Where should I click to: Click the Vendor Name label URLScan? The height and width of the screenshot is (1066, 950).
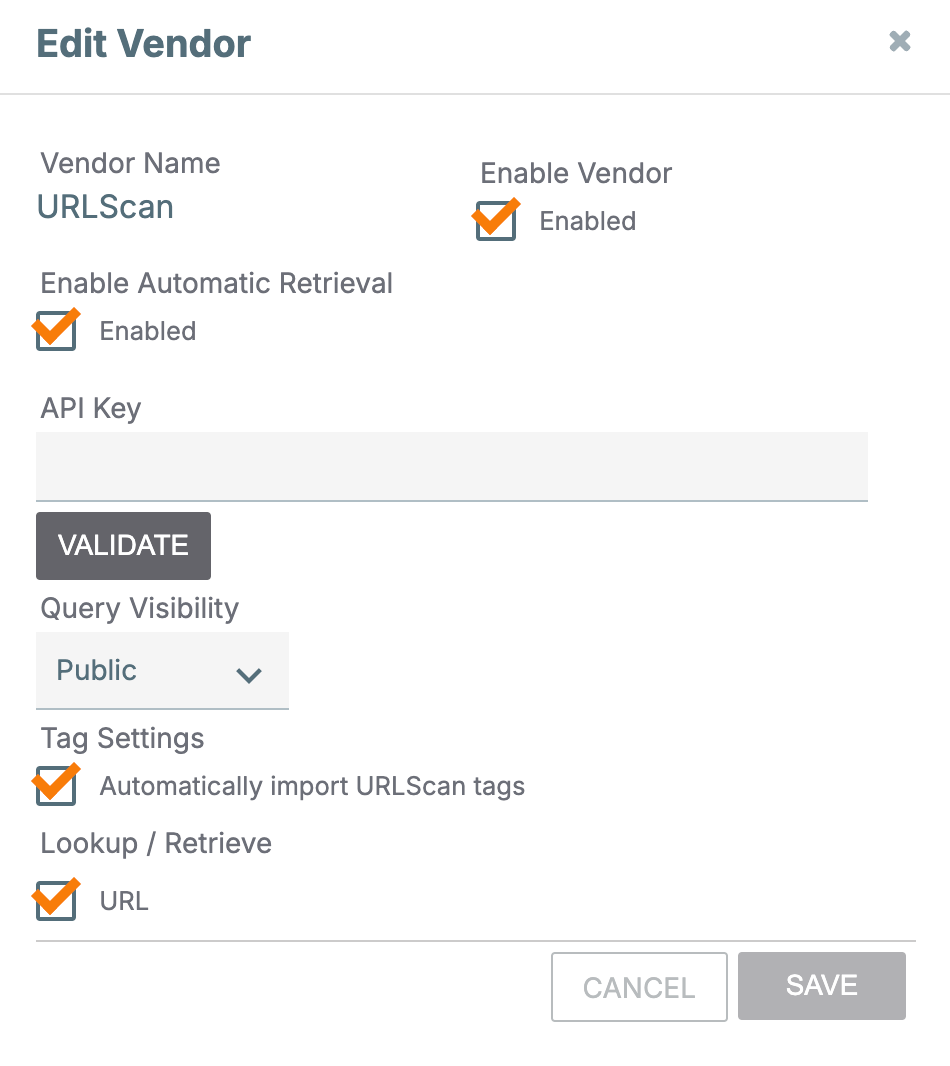tap(105, 207)
